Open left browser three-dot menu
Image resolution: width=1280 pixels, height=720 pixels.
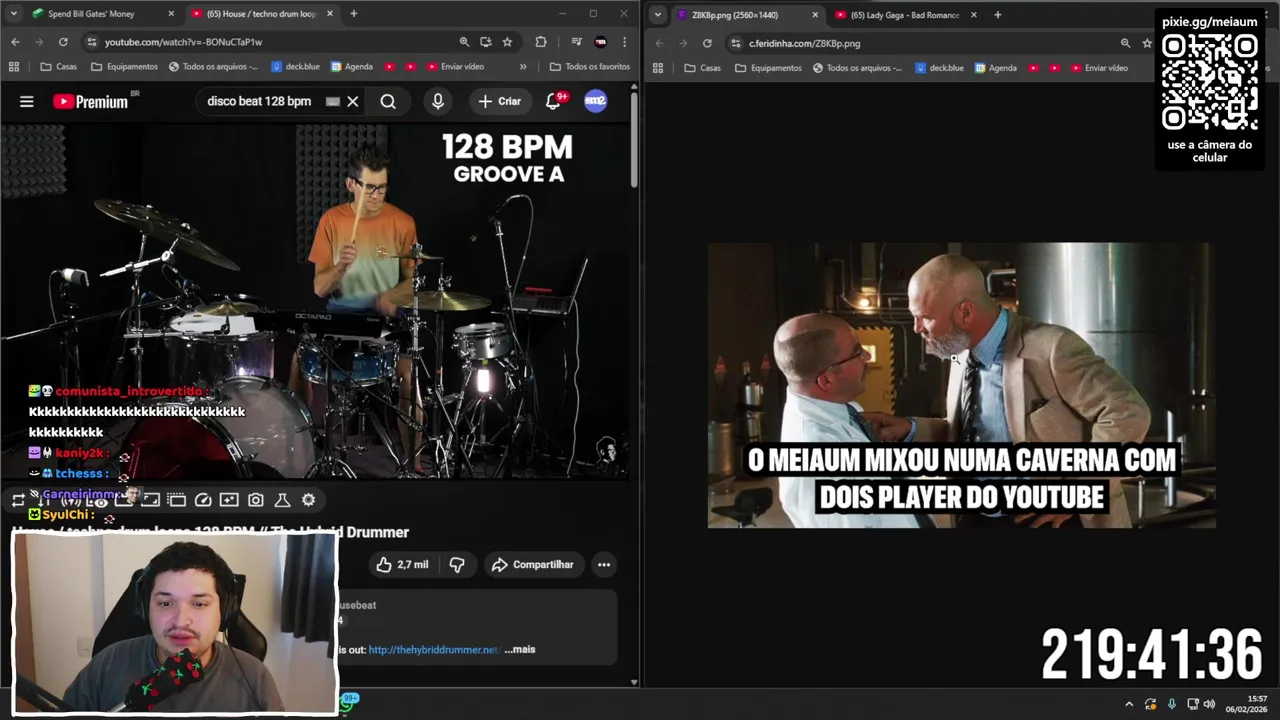tap(625, 42)
